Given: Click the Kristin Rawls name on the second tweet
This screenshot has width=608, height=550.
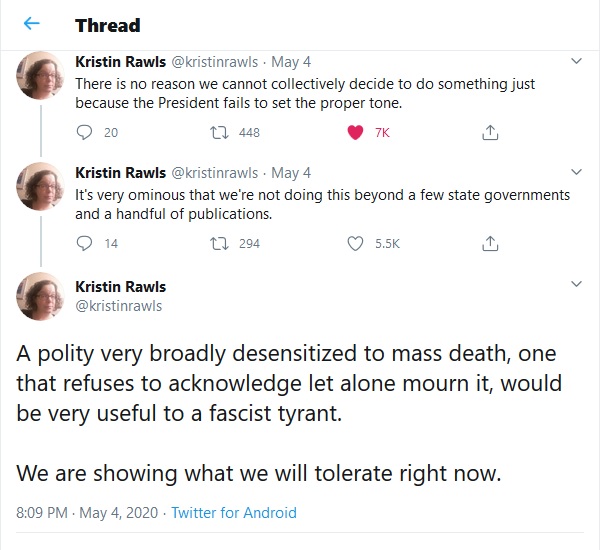Looking at the screenshot, I should click(x=119, y=173).
